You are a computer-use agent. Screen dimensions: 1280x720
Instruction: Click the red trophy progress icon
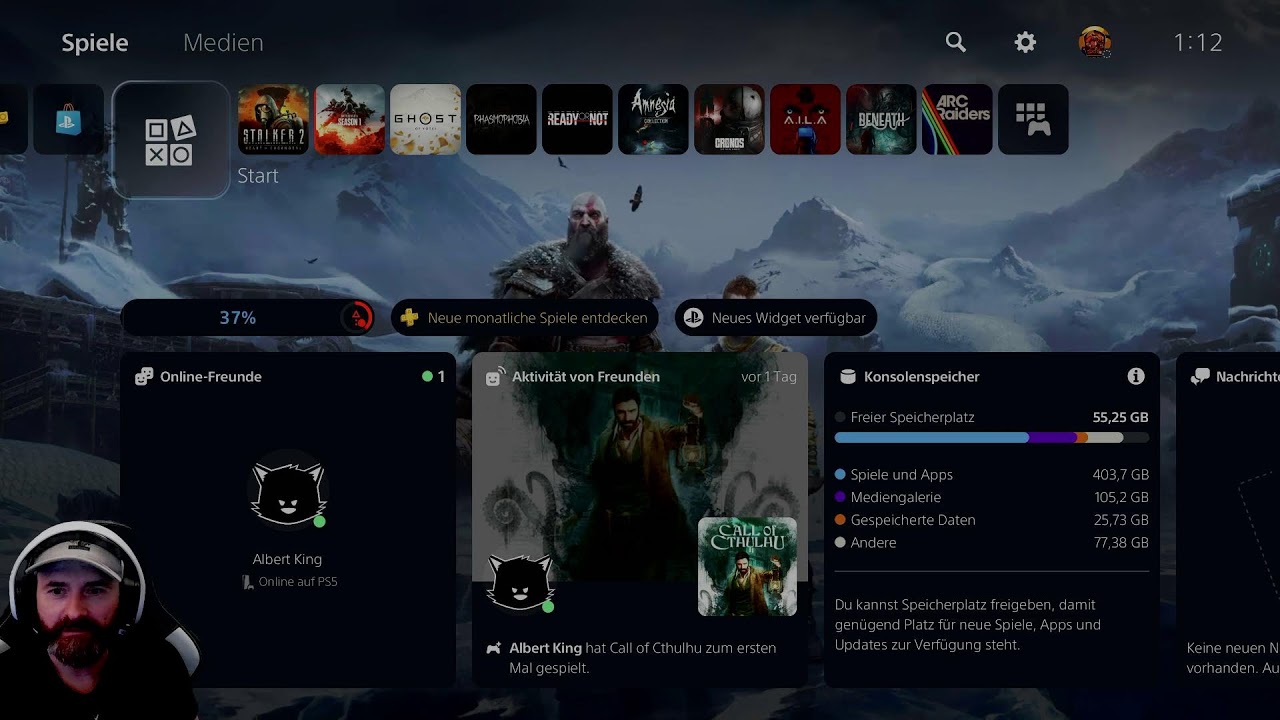pyautogui.click(x=357, y=318)
